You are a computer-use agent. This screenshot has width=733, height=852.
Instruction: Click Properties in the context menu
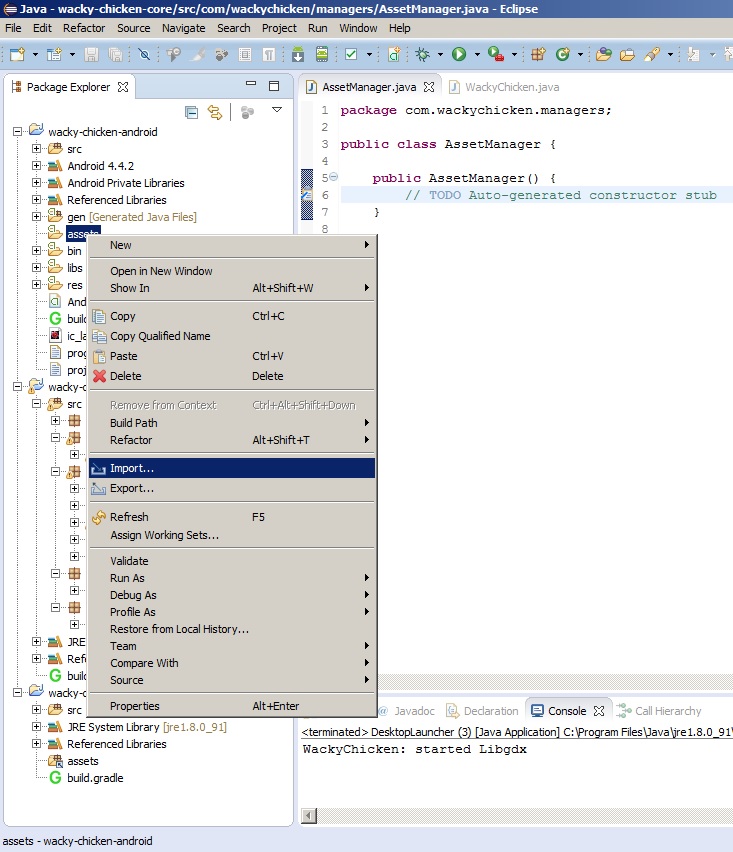[232, 706]
